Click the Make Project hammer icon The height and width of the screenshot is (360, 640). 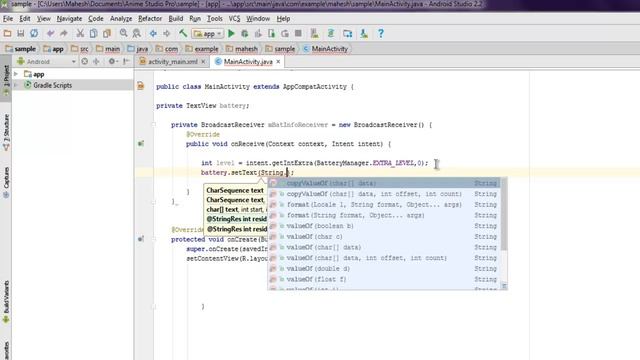click(x=183, y=33)
